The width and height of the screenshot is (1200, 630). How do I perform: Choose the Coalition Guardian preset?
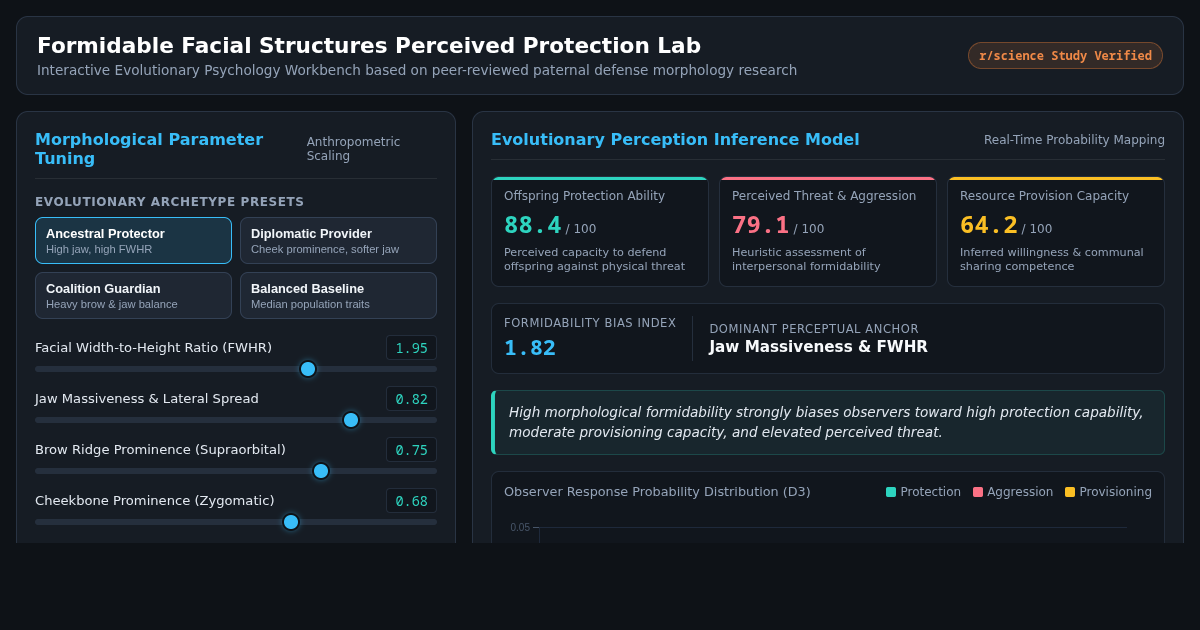(133, 295)
